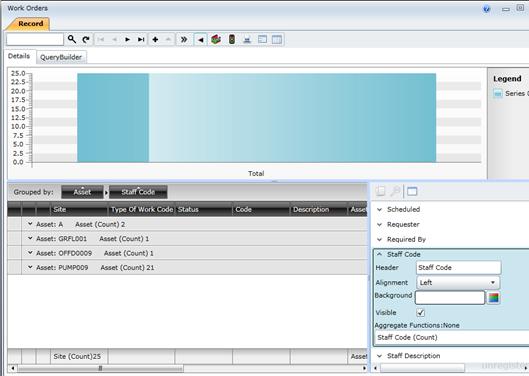529x376 pixels.
Task: Click the Asset grouping button
Action: point(82,192)
